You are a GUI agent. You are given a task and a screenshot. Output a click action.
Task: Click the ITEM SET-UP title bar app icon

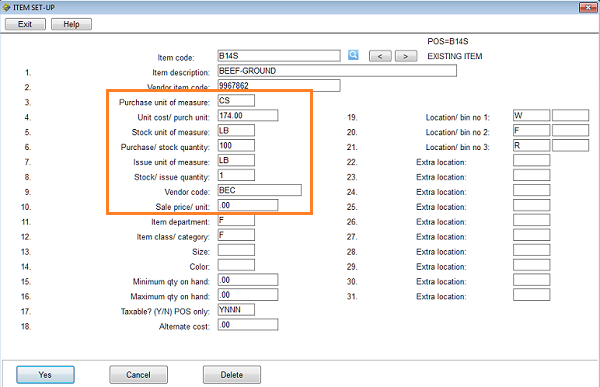coord(7,7)
